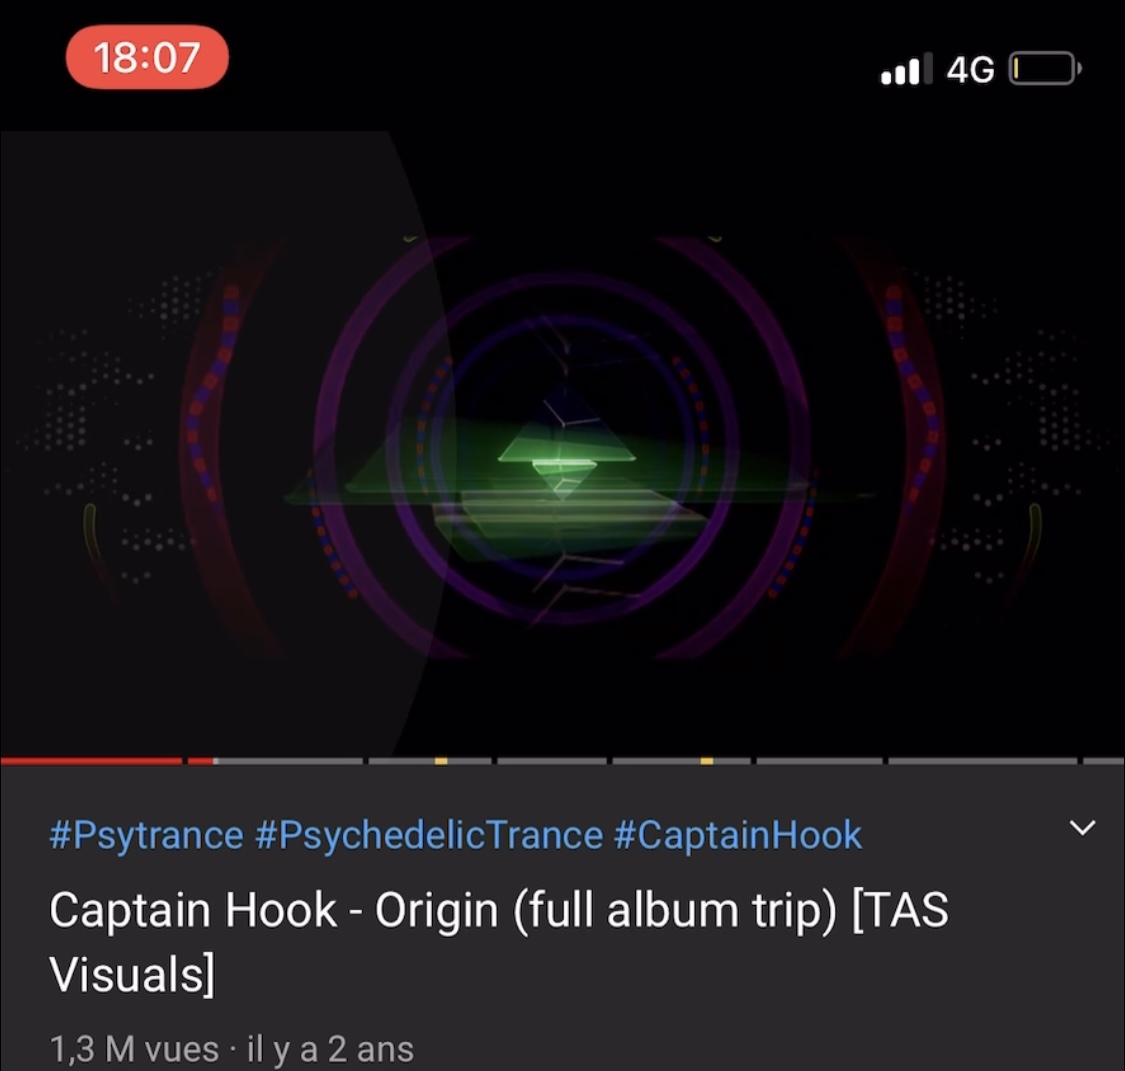
Task: Tap the left red arc in the video
Action: pos(215,445)
